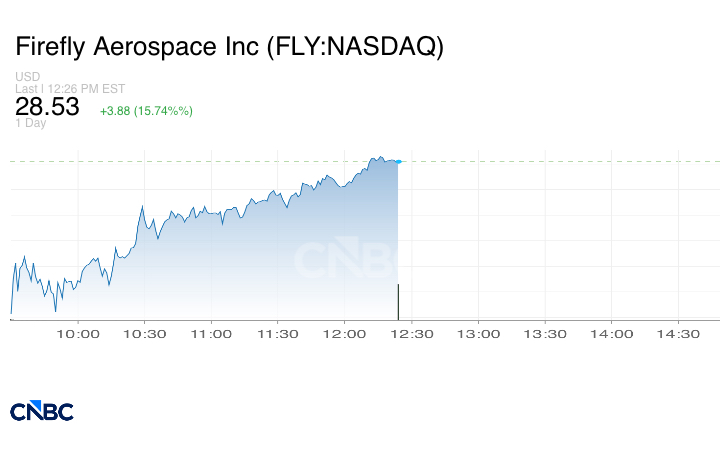Pick 14:30 on the time axis
The height and width of the screenshot is (450, 720).
(677, 334)
